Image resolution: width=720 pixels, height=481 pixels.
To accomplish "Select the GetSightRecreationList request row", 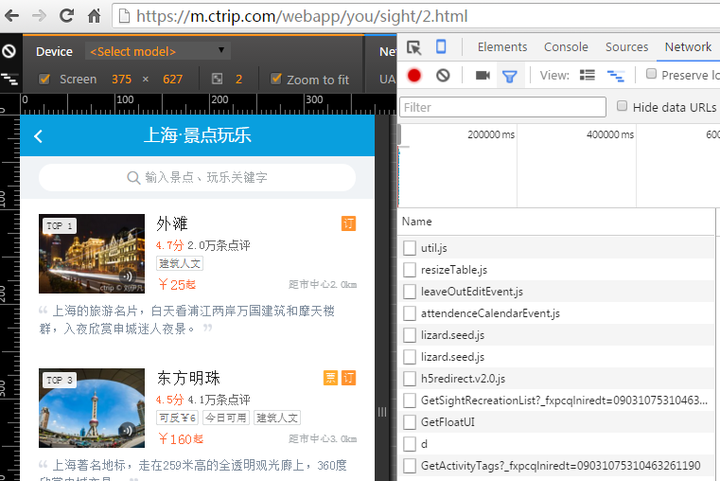I will pos(556,400).
